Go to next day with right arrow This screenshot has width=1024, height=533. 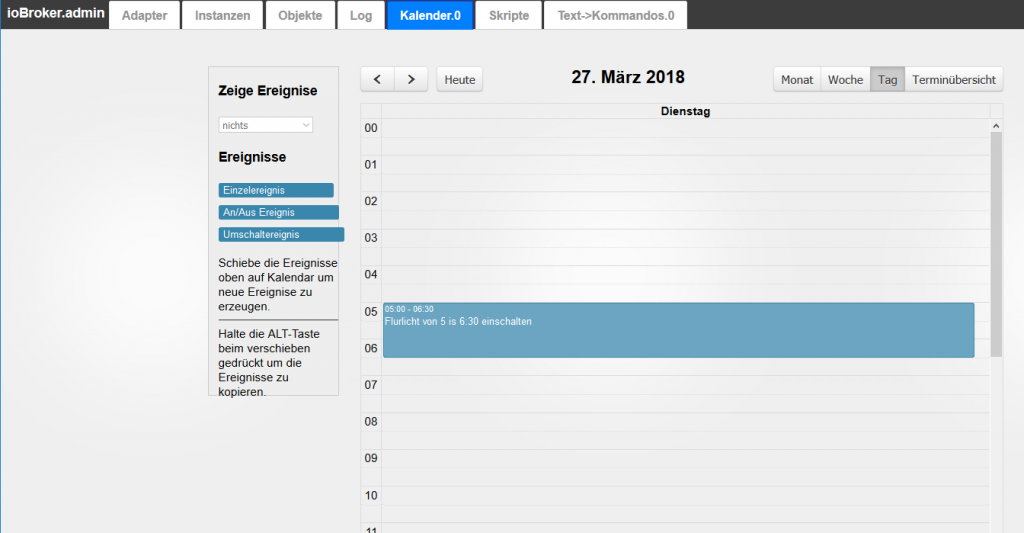[x=411, y=80]
